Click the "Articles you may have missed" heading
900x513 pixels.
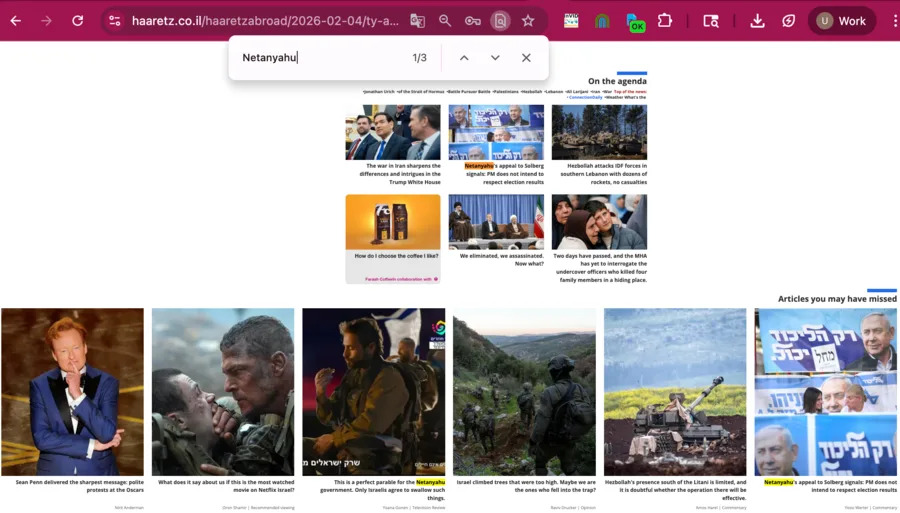[x=837, y=298]
